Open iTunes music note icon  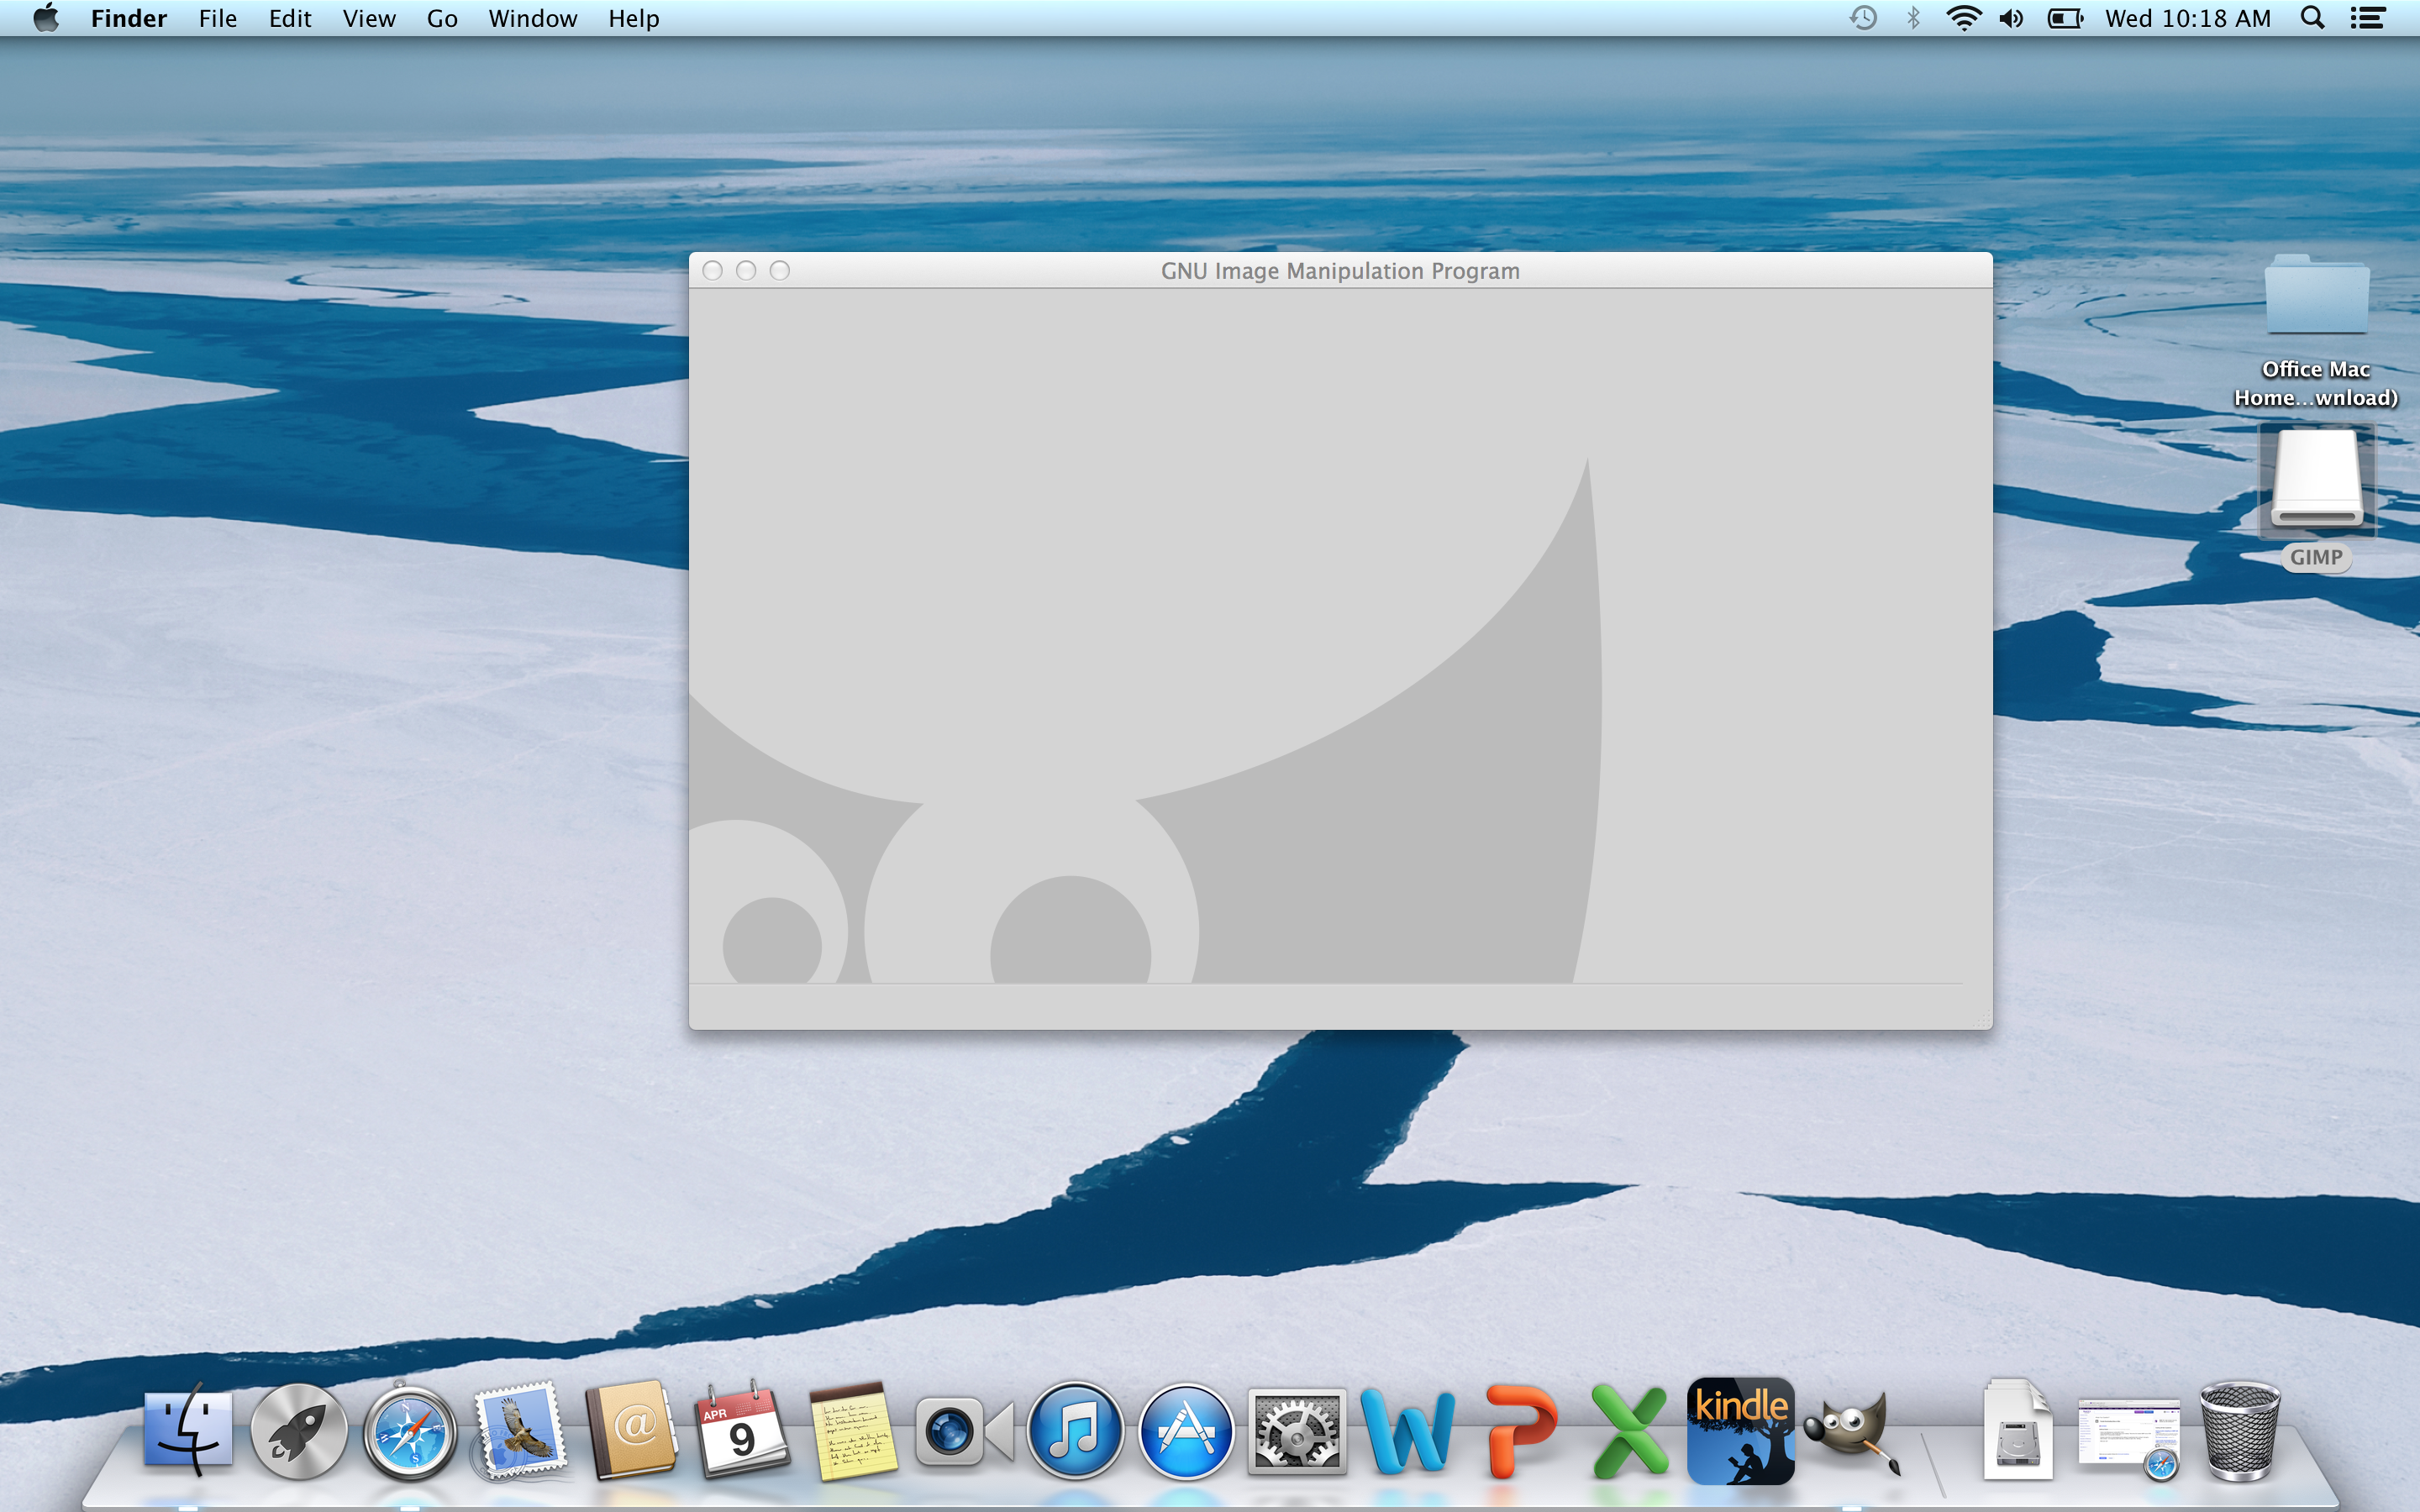tap(1075, 1431)
